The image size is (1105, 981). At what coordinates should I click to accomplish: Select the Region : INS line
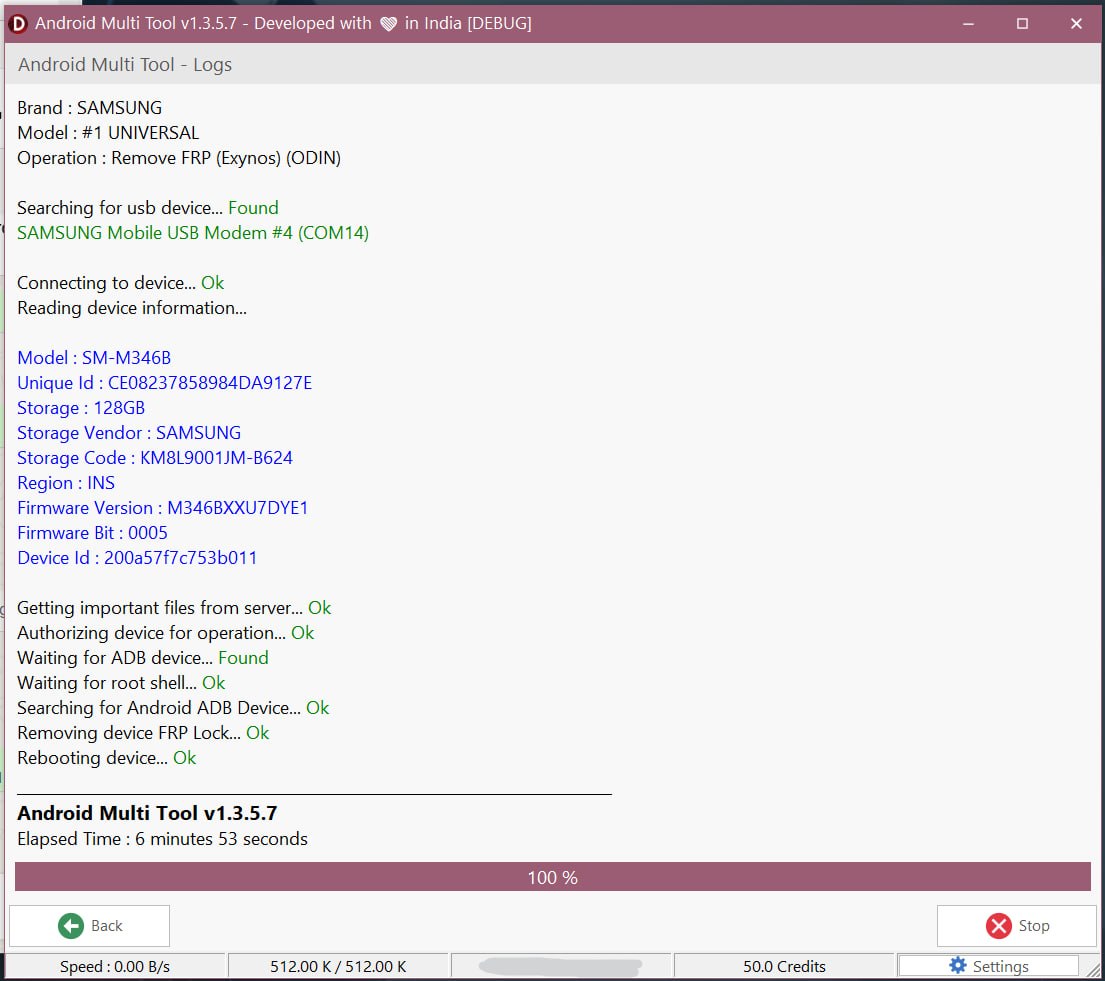(x=66, y=483)
